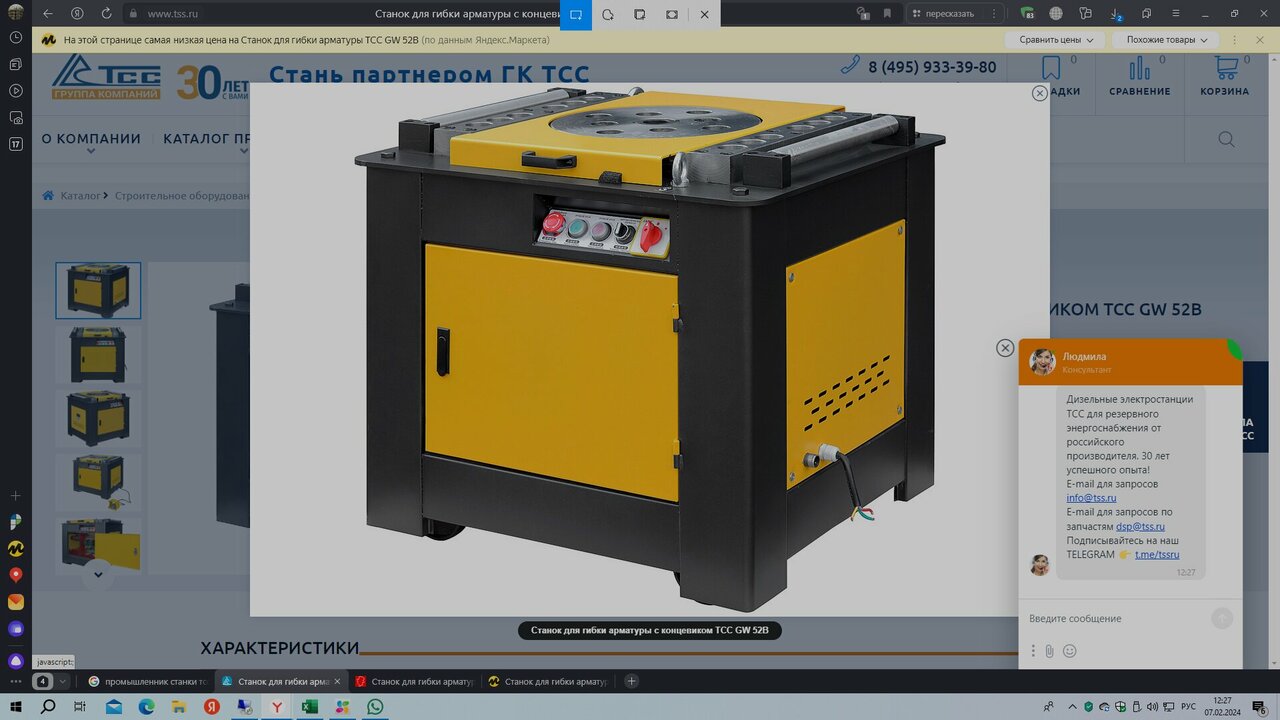Close the active TCC browser tab
This screenshot has width=1280, height=720.
(337, 681)
